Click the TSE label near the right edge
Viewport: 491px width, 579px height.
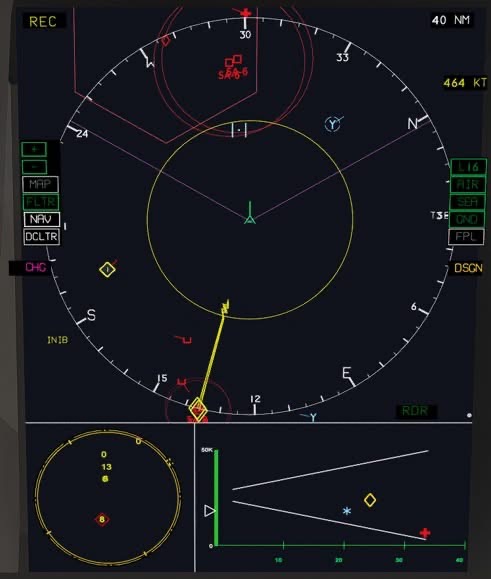click(440, 215)
